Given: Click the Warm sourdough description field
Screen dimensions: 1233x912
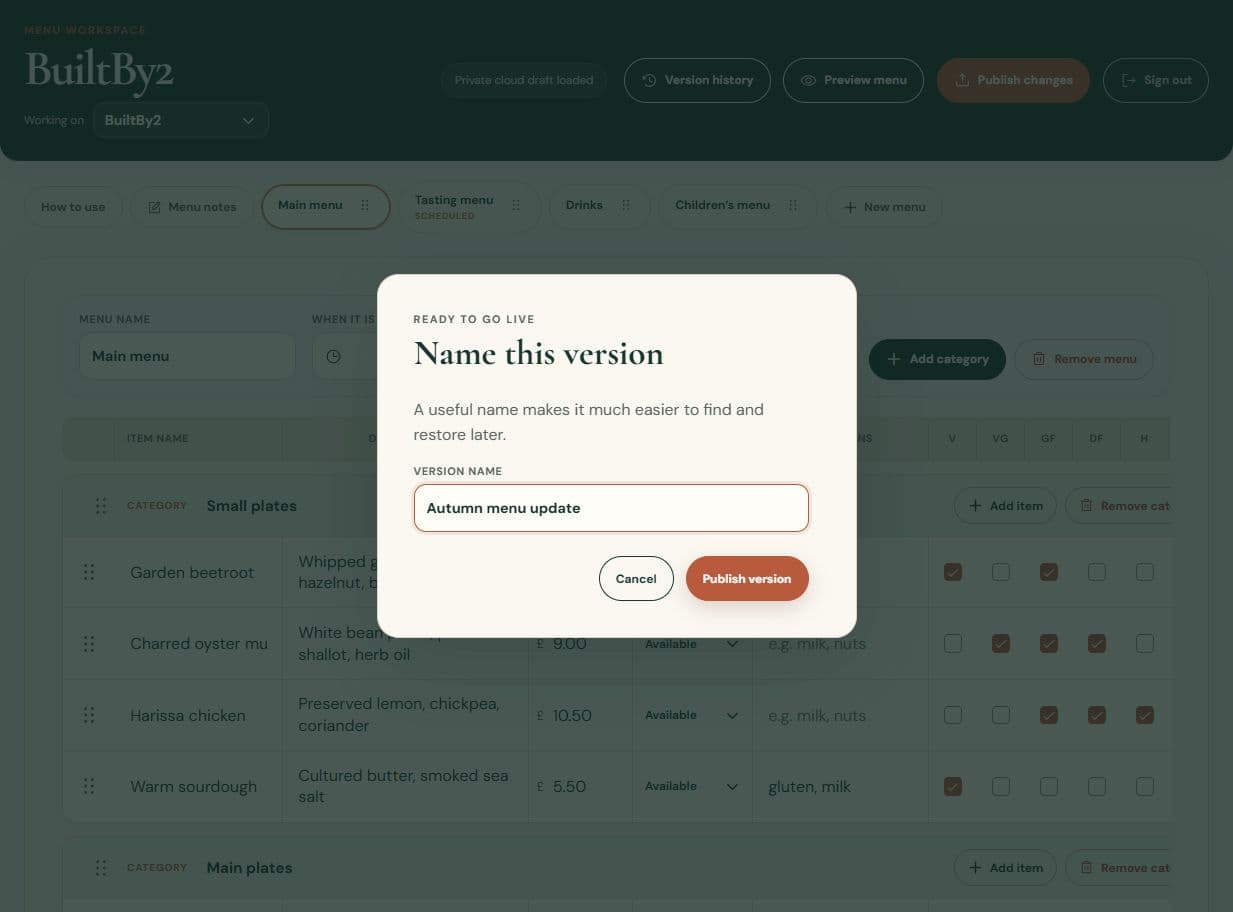Looking at the screenshot, I should 405,787.
